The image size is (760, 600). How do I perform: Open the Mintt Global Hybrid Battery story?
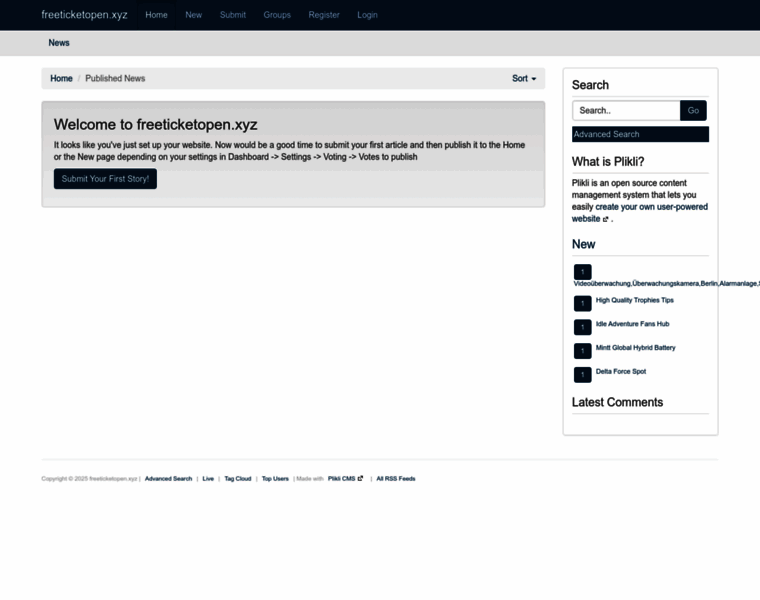tap(635, 347)
